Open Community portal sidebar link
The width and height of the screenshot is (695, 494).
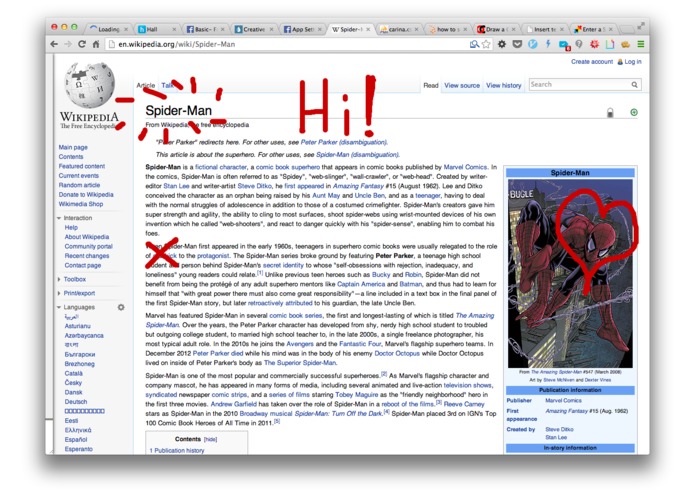(89, 246)
